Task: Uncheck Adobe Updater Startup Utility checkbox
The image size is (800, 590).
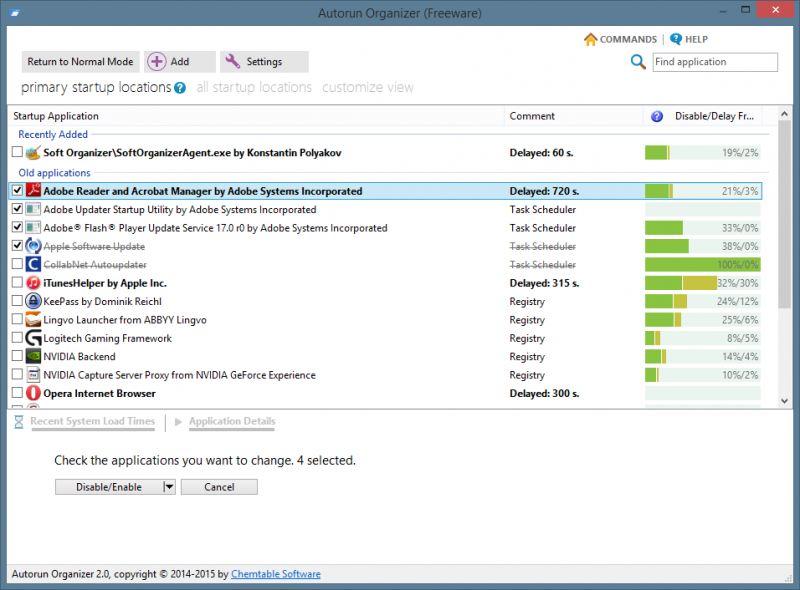Action: point(17,208)
